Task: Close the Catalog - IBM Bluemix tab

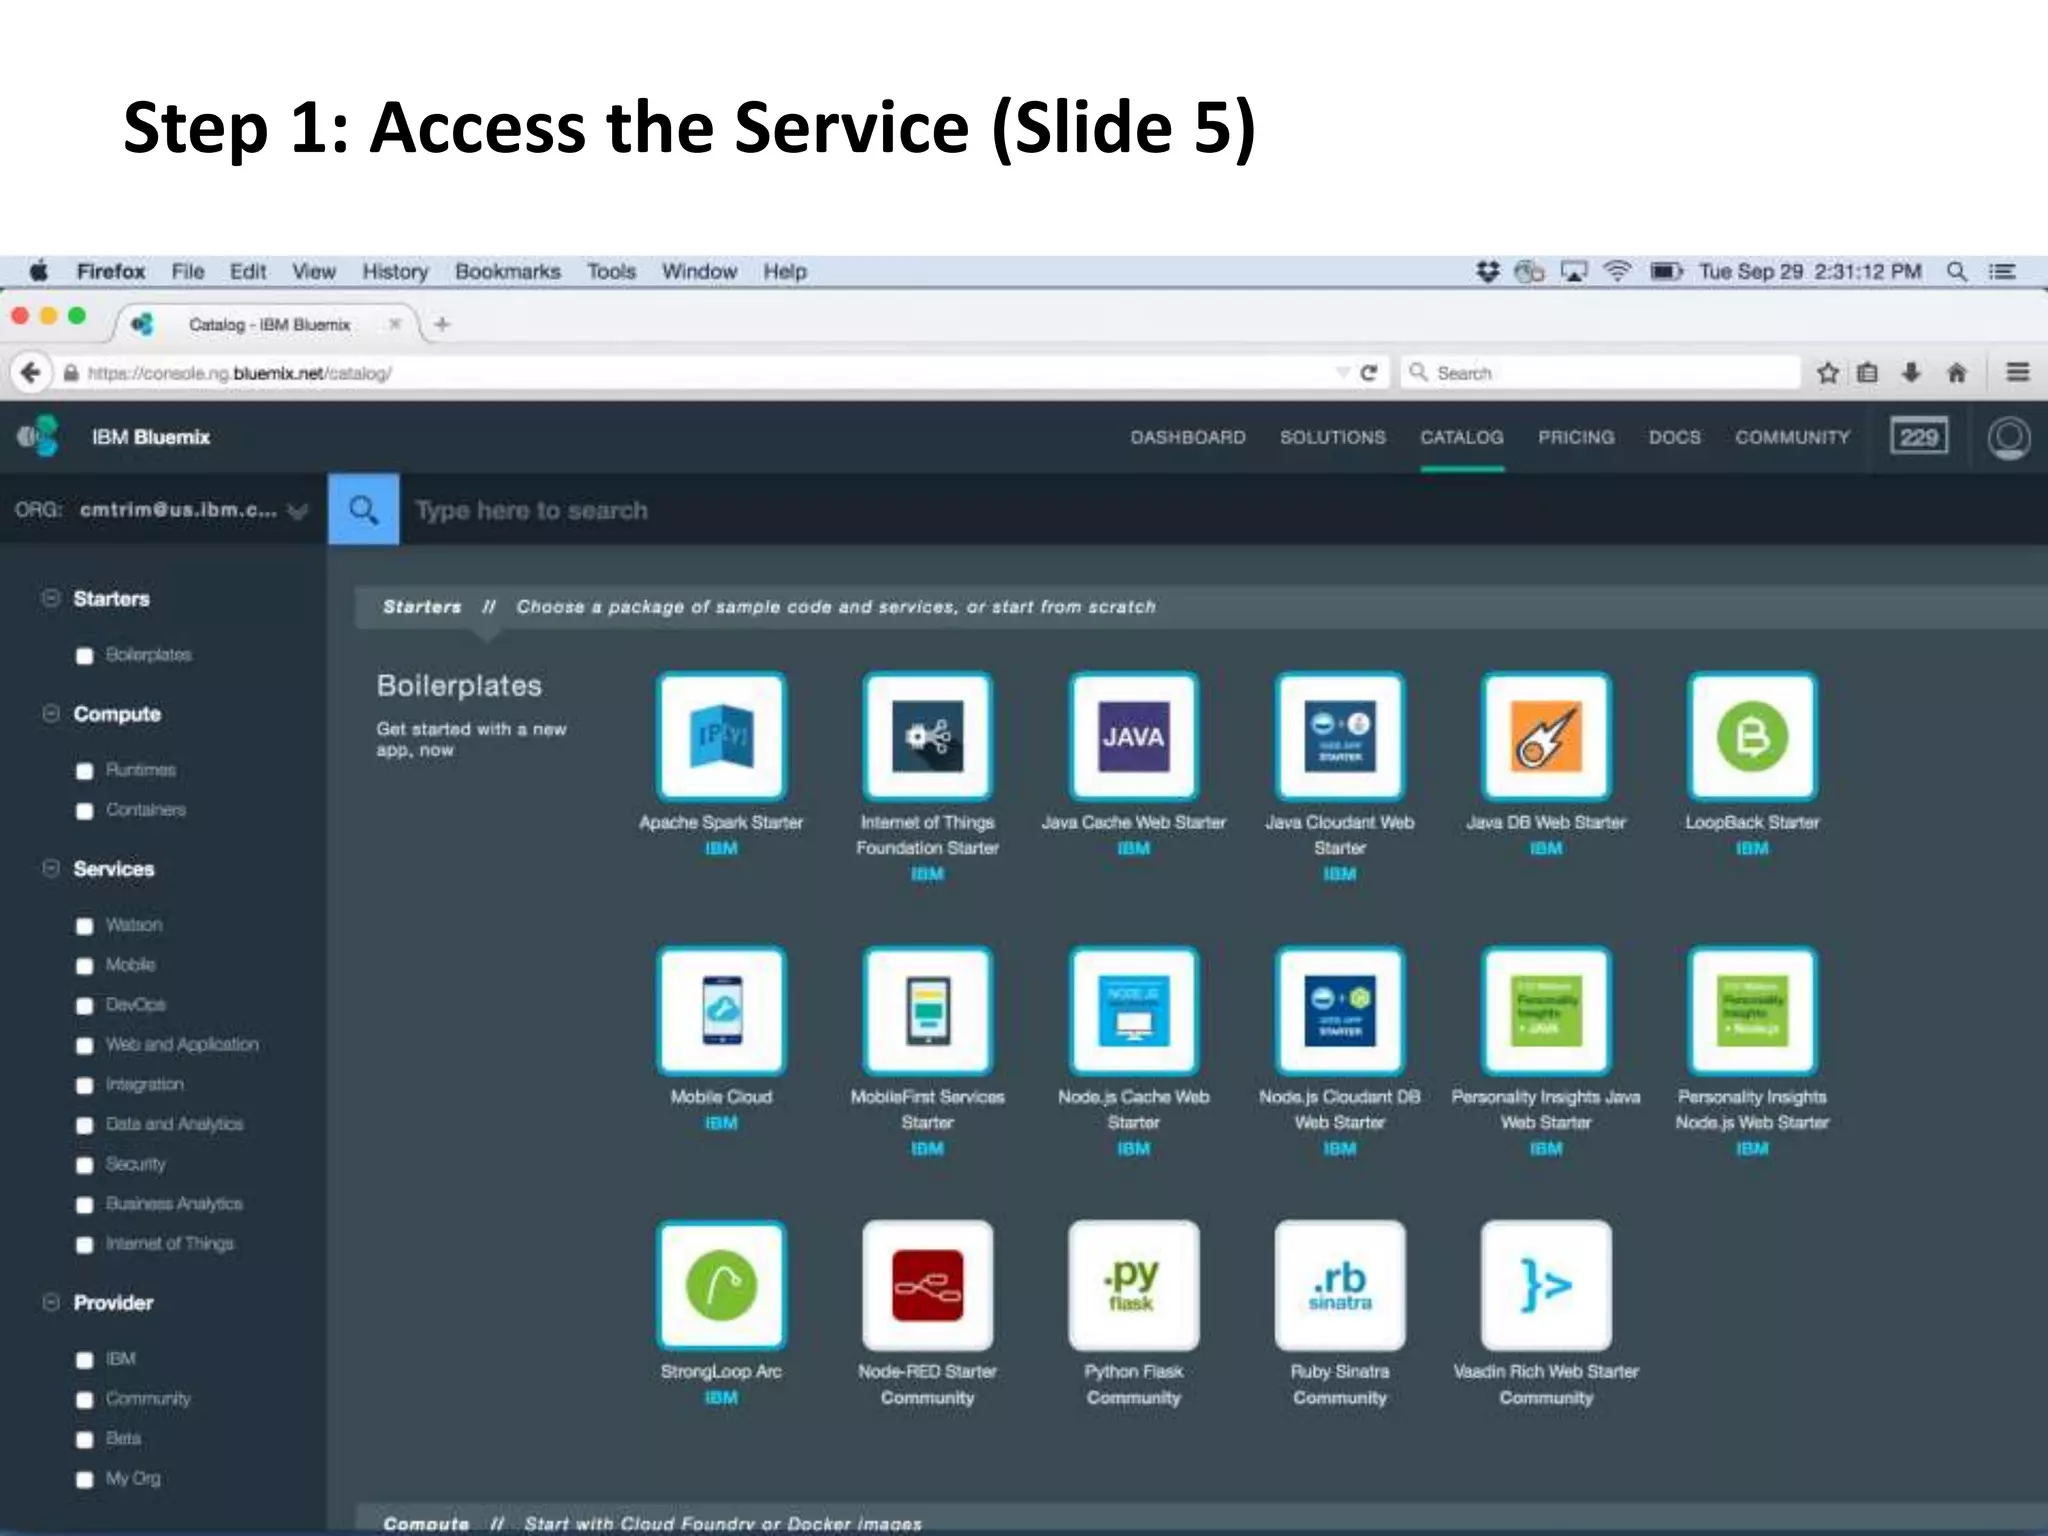Action: coord(395,324)
